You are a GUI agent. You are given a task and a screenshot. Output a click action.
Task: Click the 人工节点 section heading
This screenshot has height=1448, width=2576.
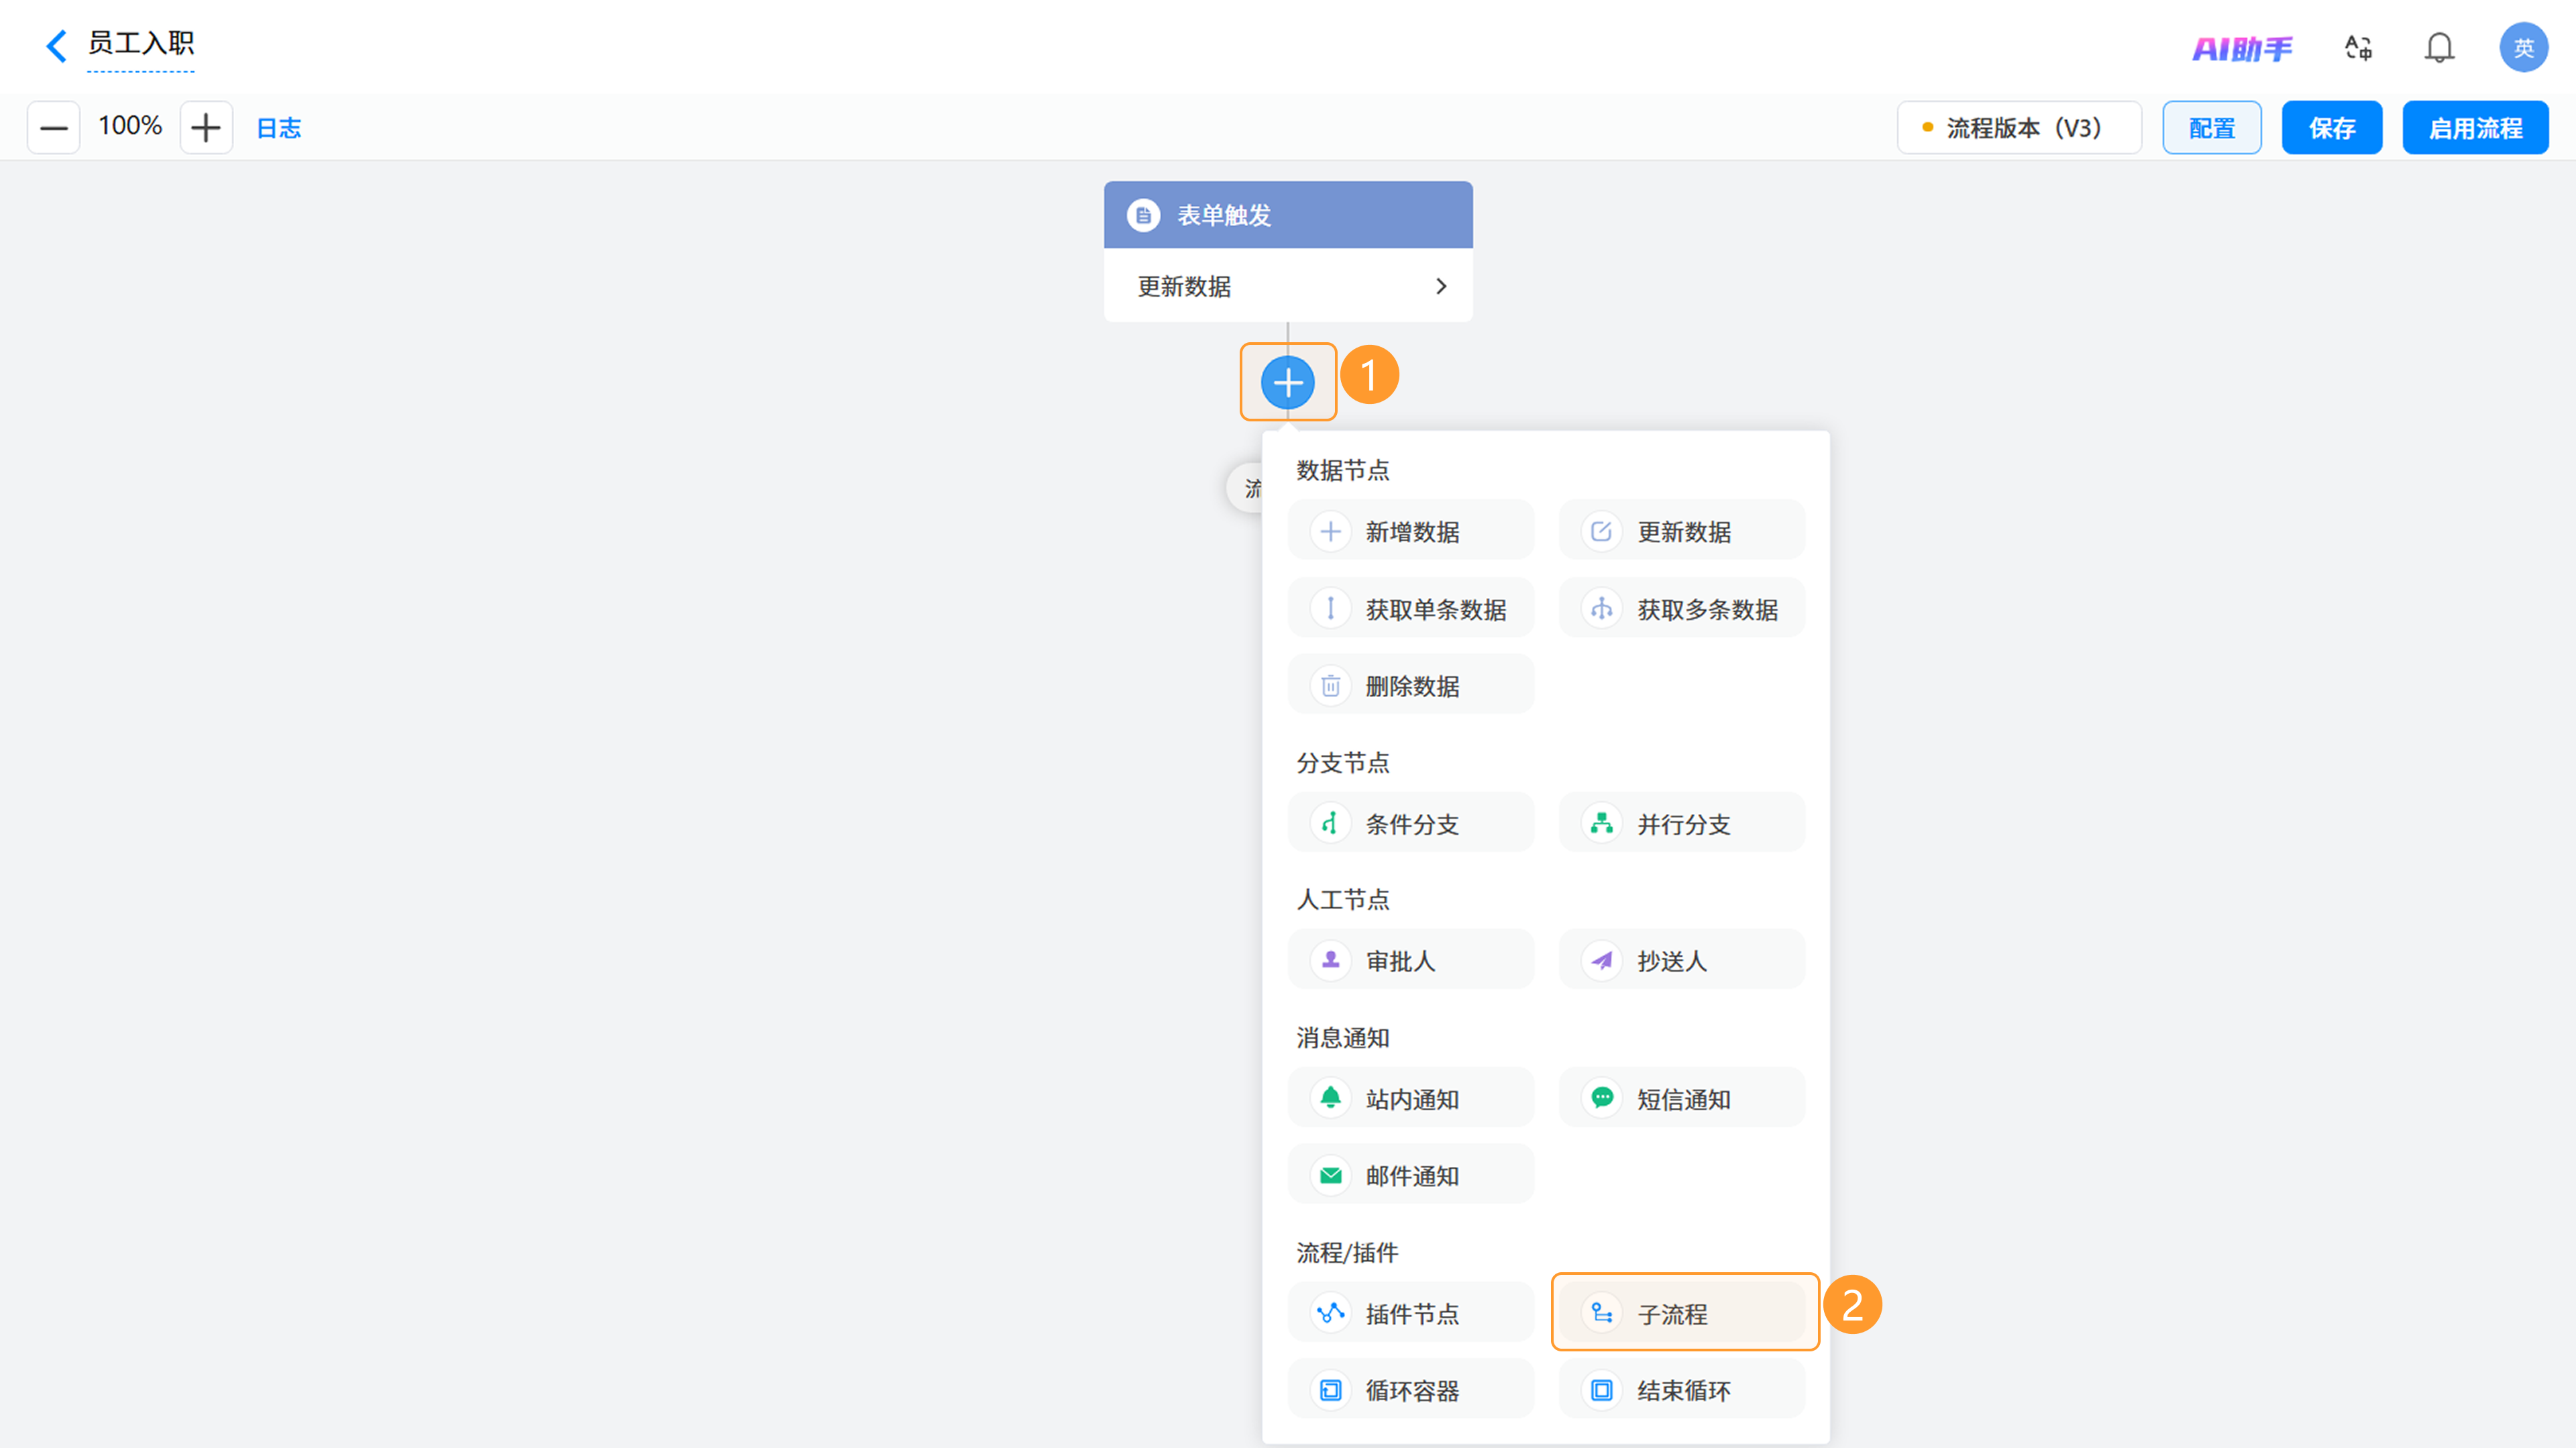[1342, 900]
